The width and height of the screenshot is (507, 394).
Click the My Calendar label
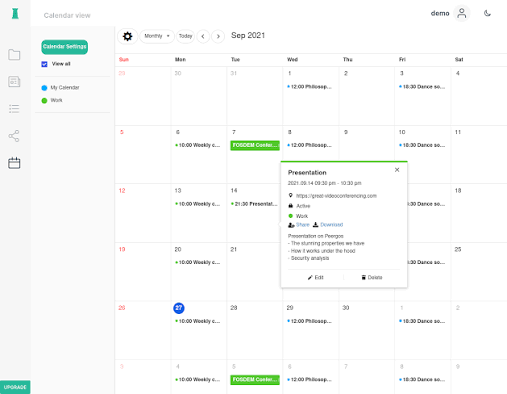point(65,88)
